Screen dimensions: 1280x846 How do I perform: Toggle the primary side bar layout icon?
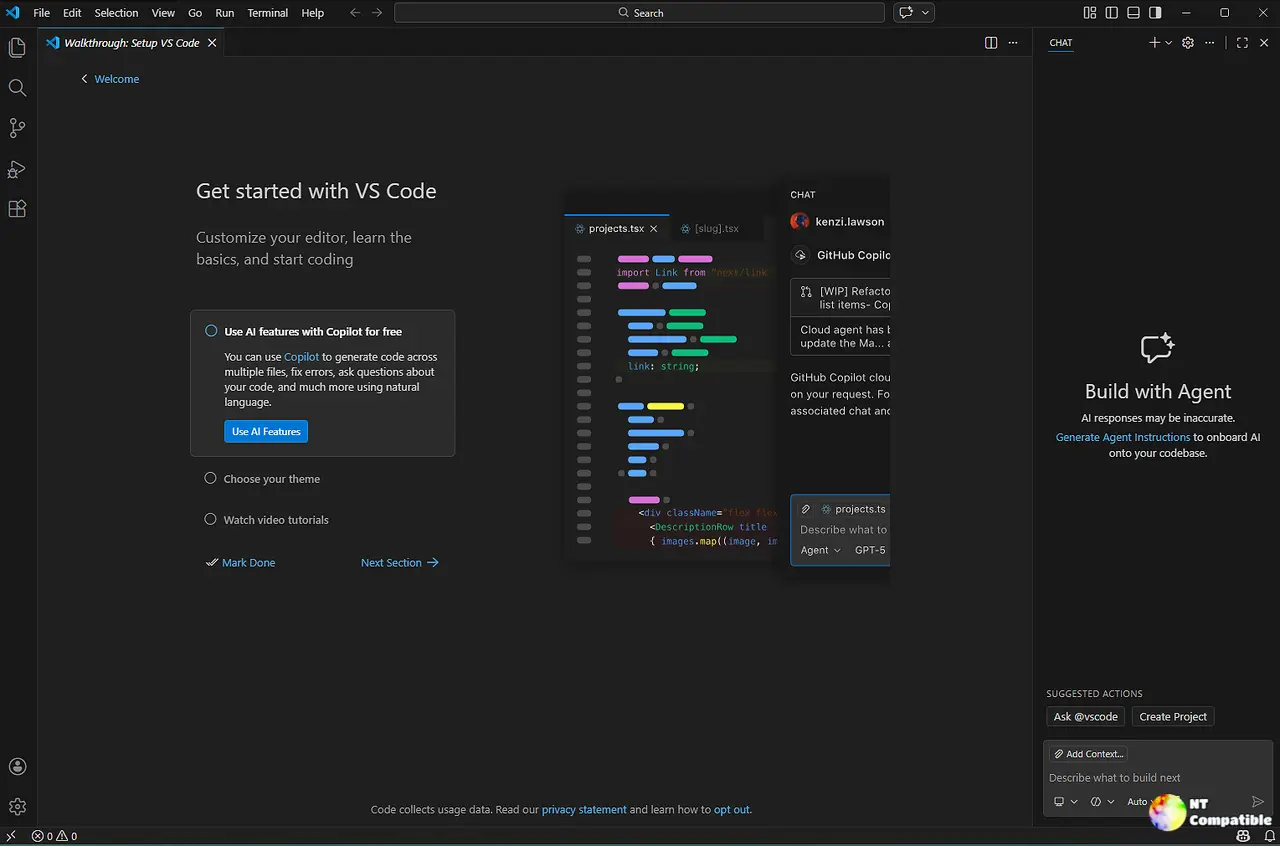[1112, 13]
